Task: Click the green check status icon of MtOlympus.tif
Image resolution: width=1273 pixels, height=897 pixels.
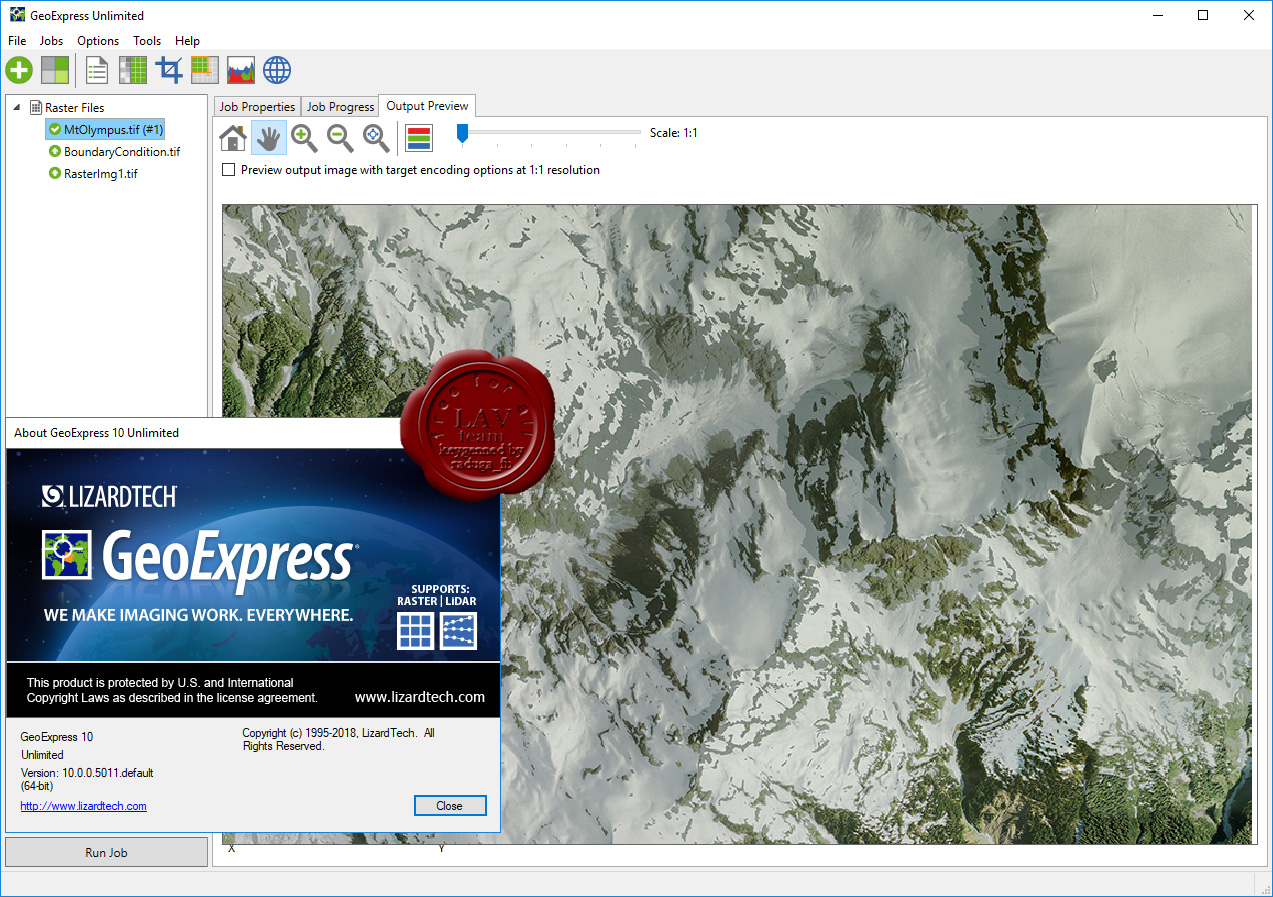Action: pyautogui.click(x=55, y=129)
